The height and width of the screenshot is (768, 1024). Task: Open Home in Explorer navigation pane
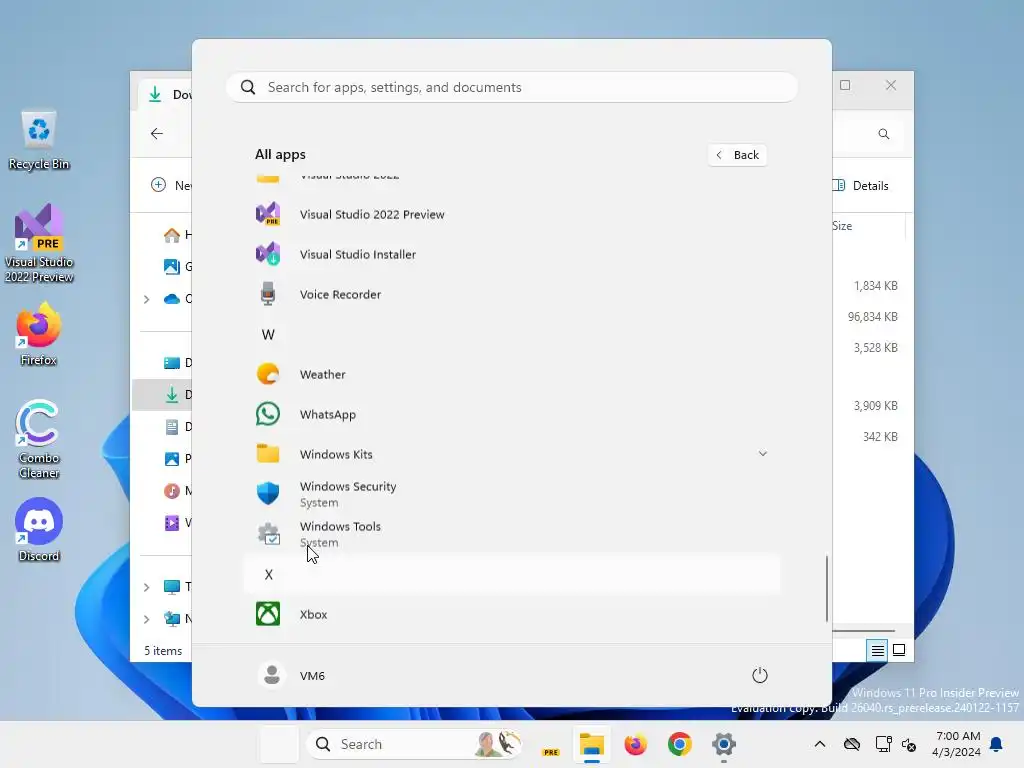tap(176, 234)
